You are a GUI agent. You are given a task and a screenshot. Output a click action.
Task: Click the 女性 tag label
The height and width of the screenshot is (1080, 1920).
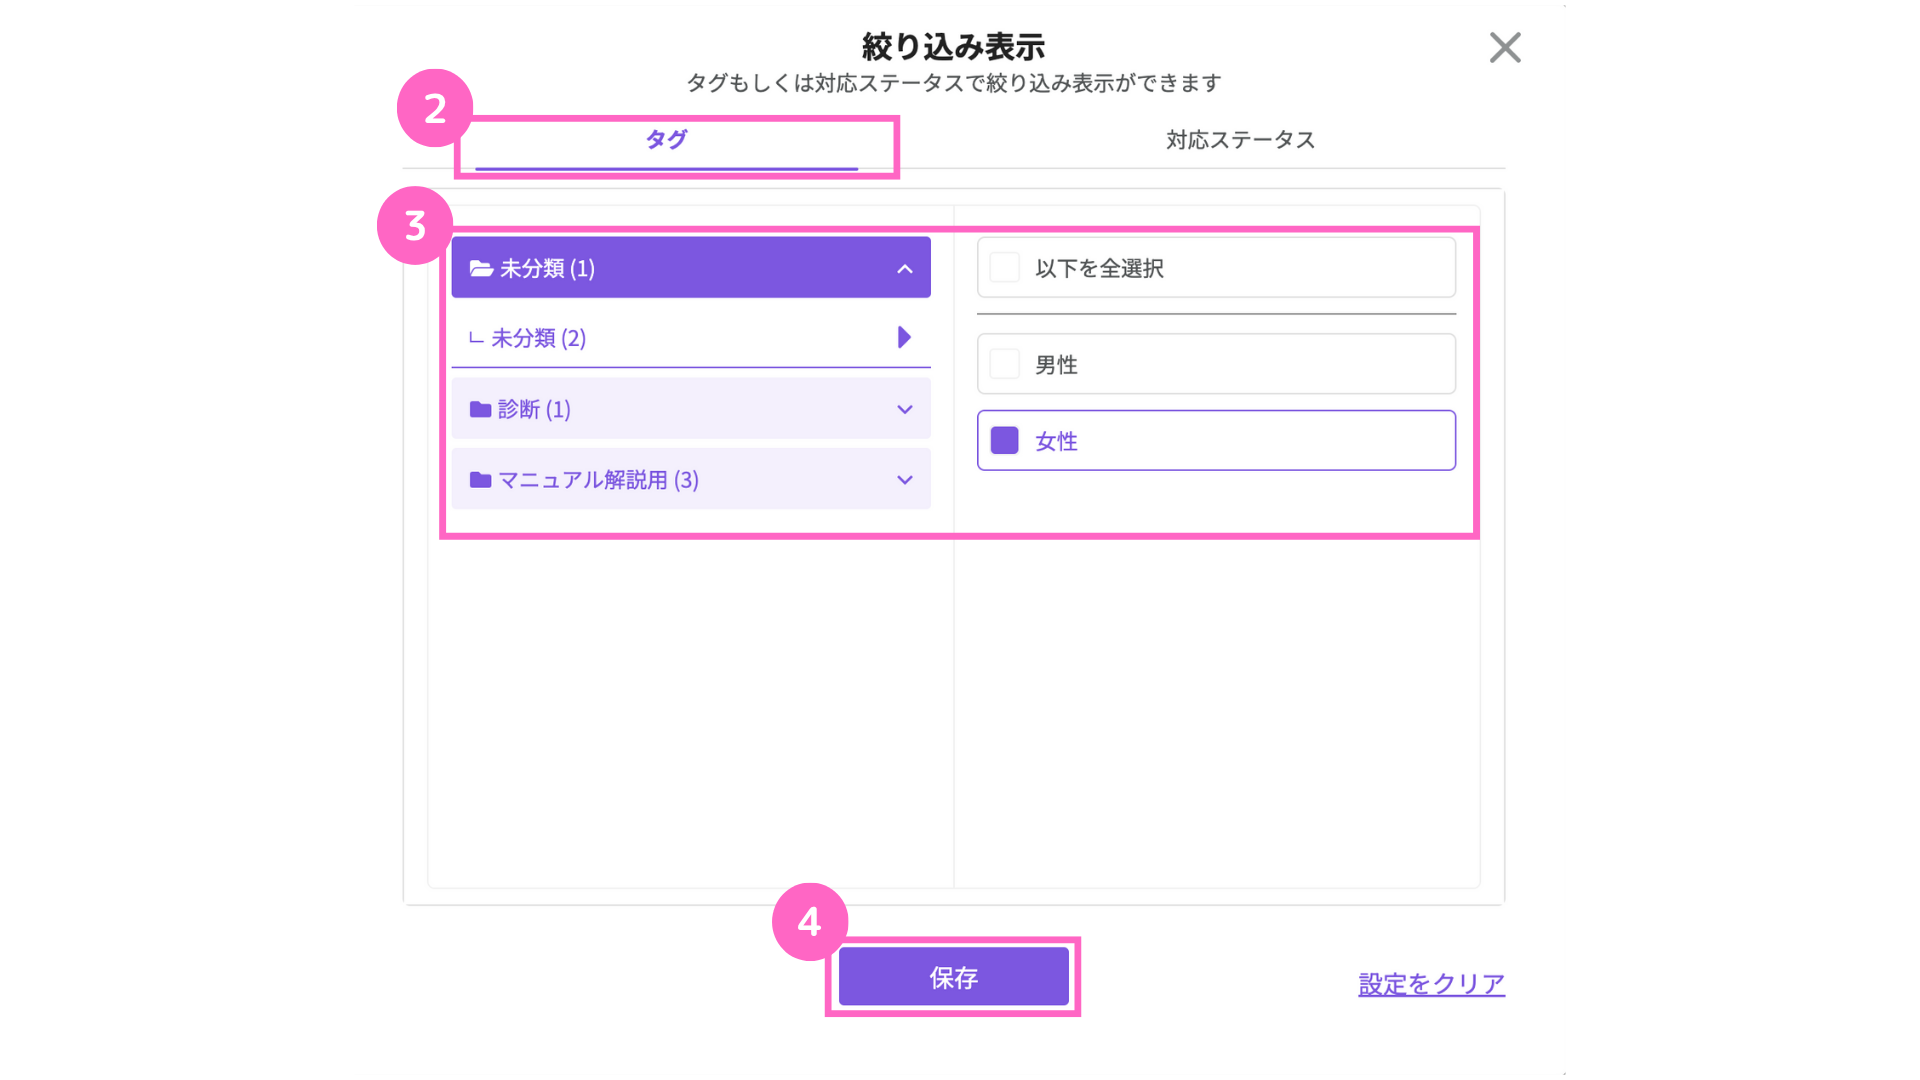1056,441
